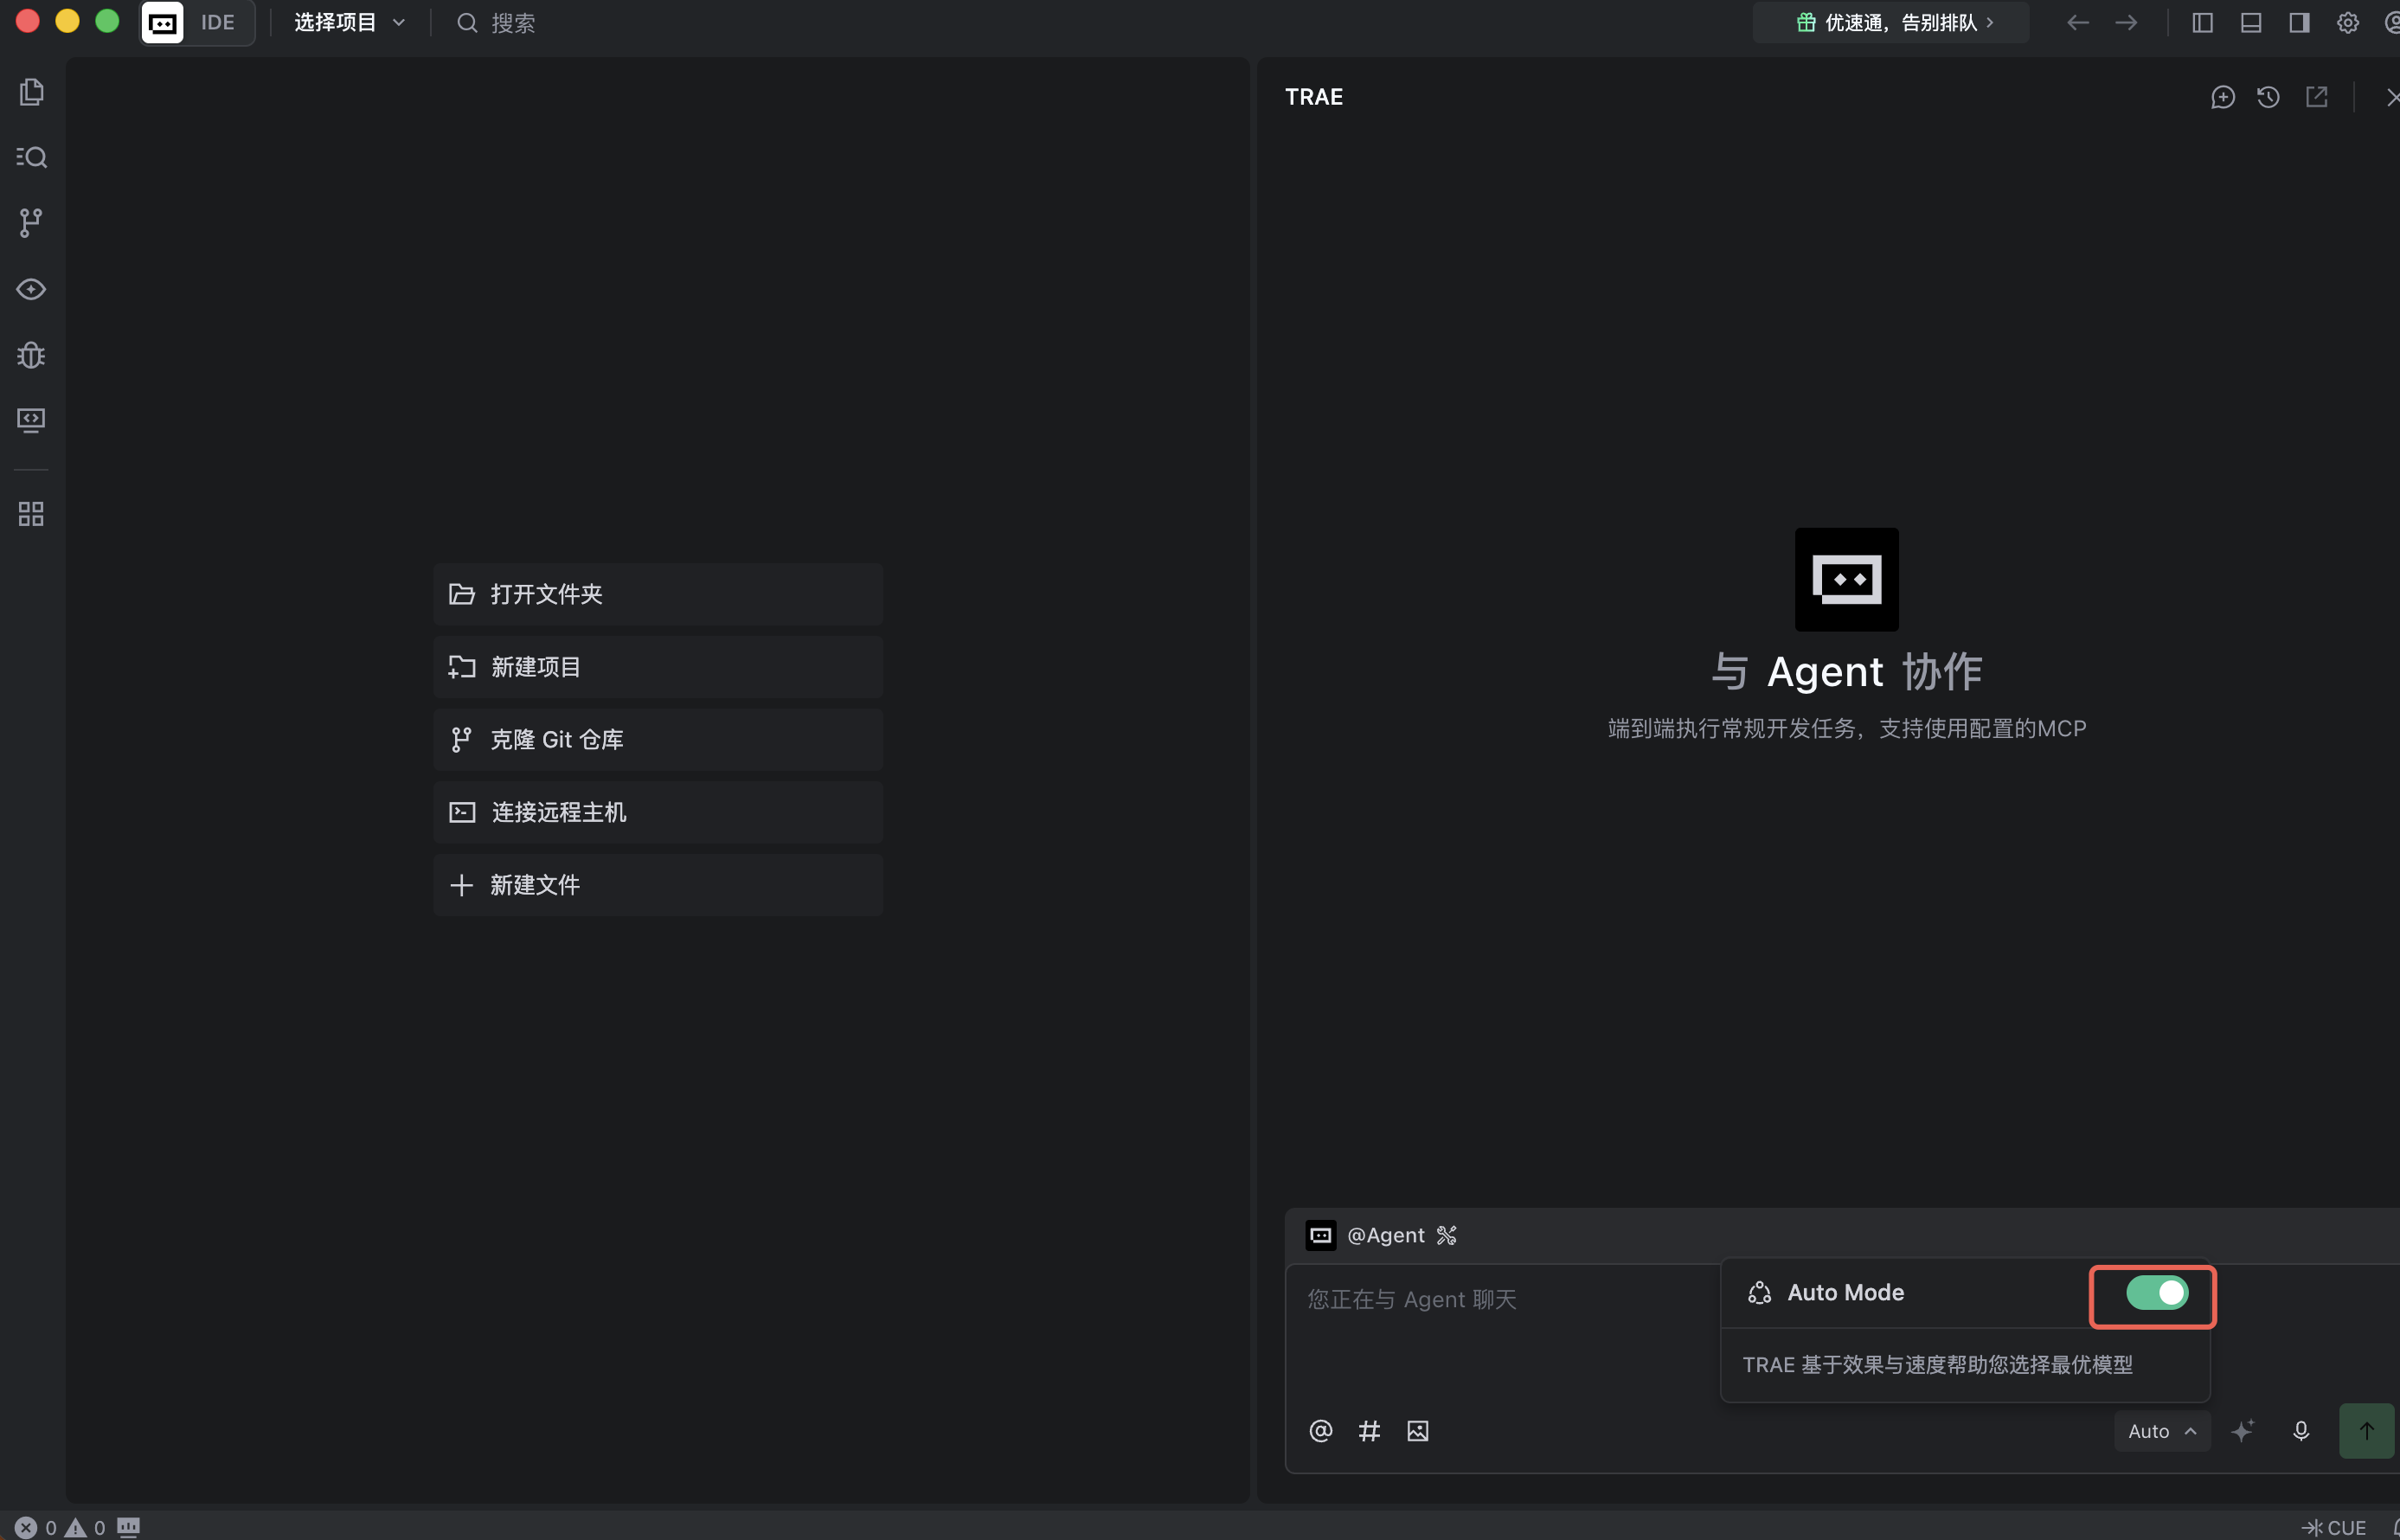Start a new chat in TRAE panel
This screenshot has height=1540, width=2400.
[x=2222, y=97]
